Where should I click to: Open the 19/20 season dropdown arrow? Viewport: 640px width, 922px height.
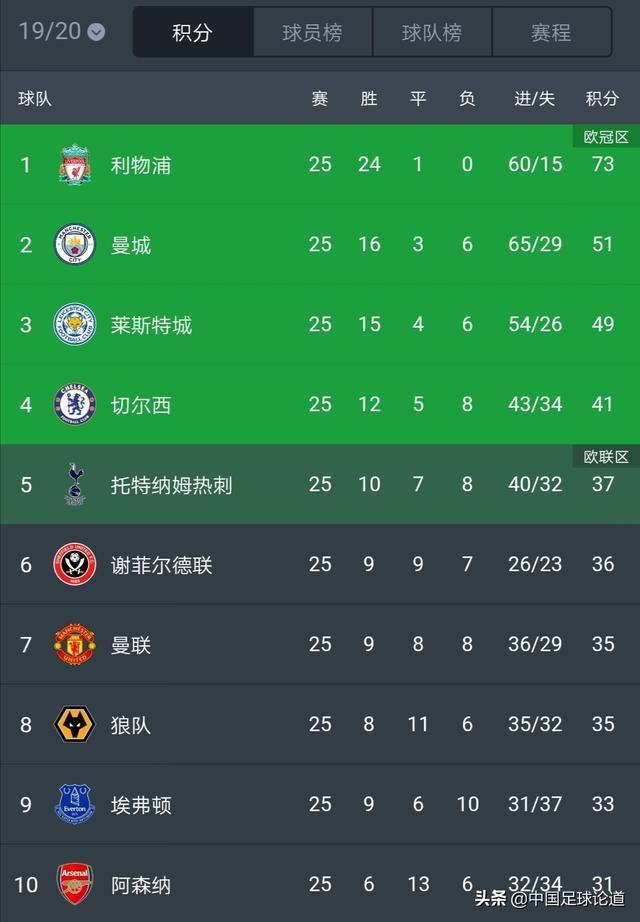pyautogui.click(x=96, y=32)
